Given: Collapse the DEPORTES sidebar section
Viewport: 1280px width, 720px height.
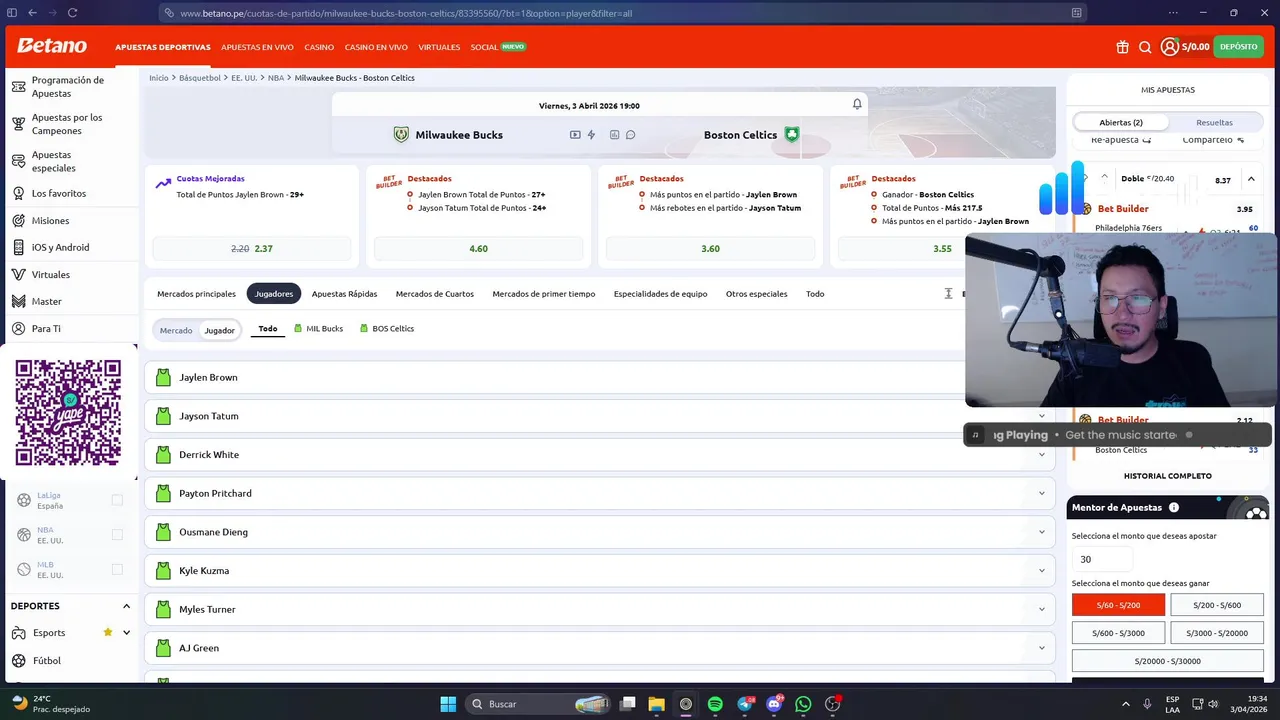Looking at the screenshot, I should point(126,606).
